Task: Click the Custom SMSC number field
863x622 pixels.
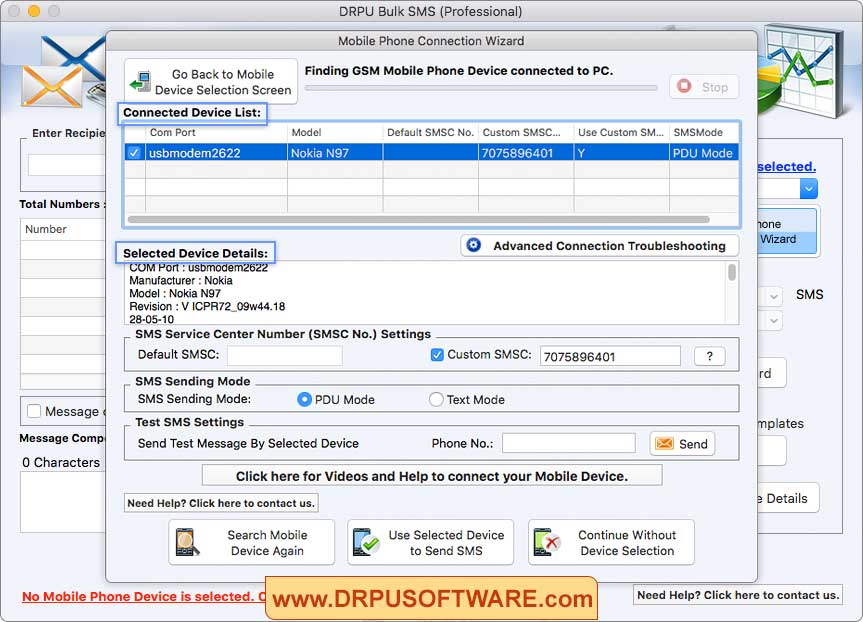Action: point(610,356)
